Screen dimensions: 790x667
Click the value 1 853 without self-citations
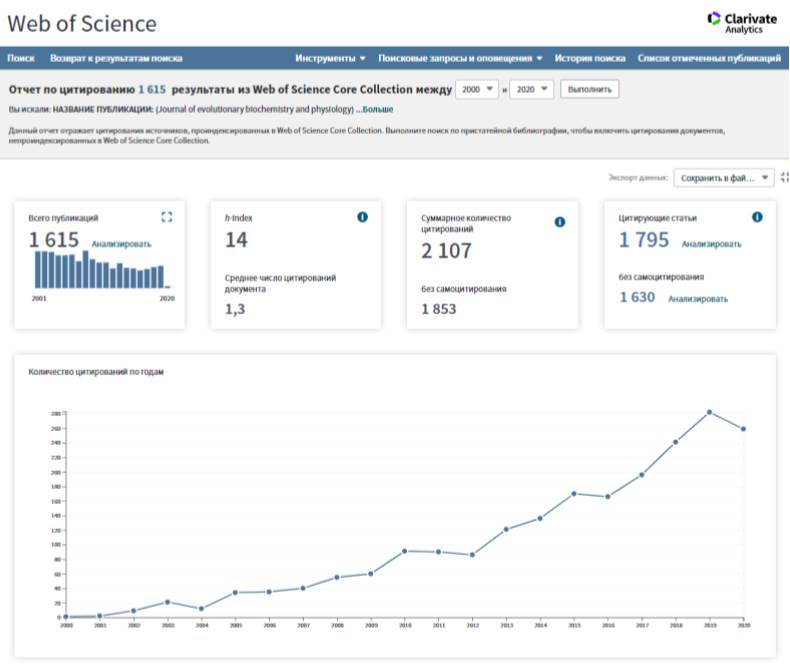[x=438, y=309]
